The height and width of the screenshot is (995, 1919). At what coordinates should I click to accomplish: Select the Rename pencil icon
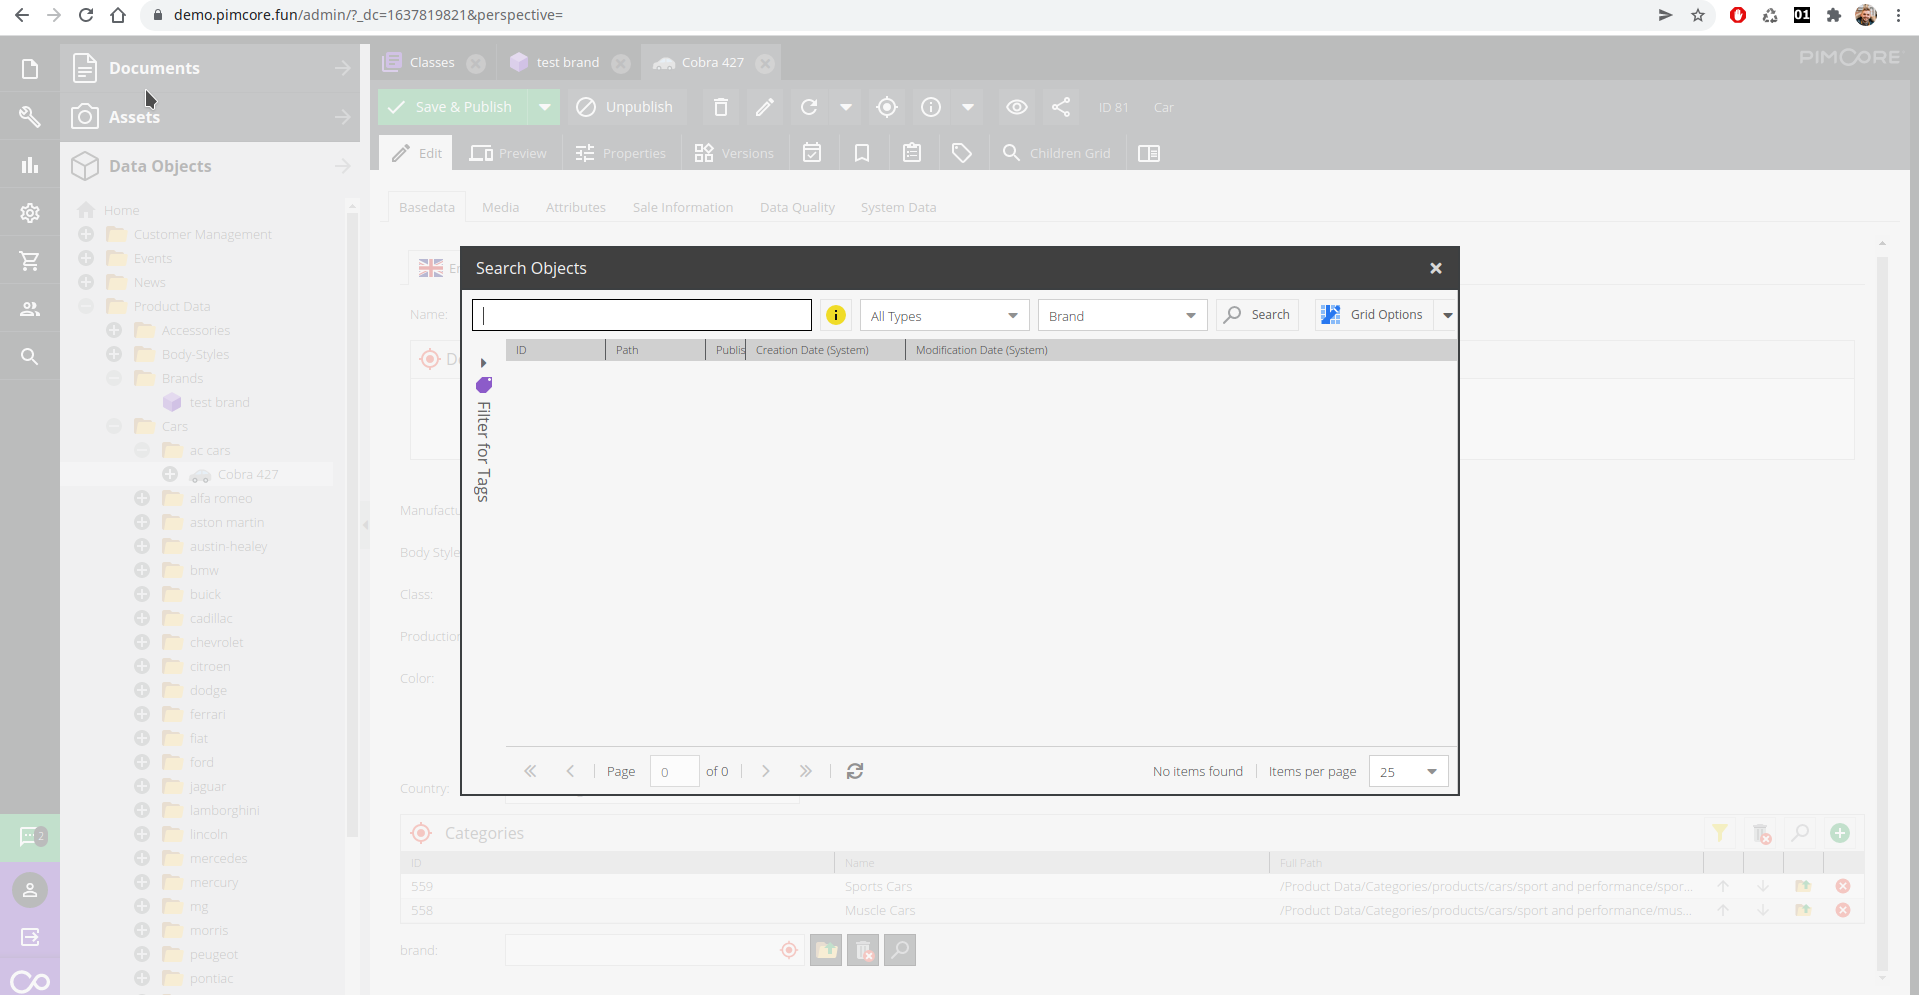pos(764,107)
